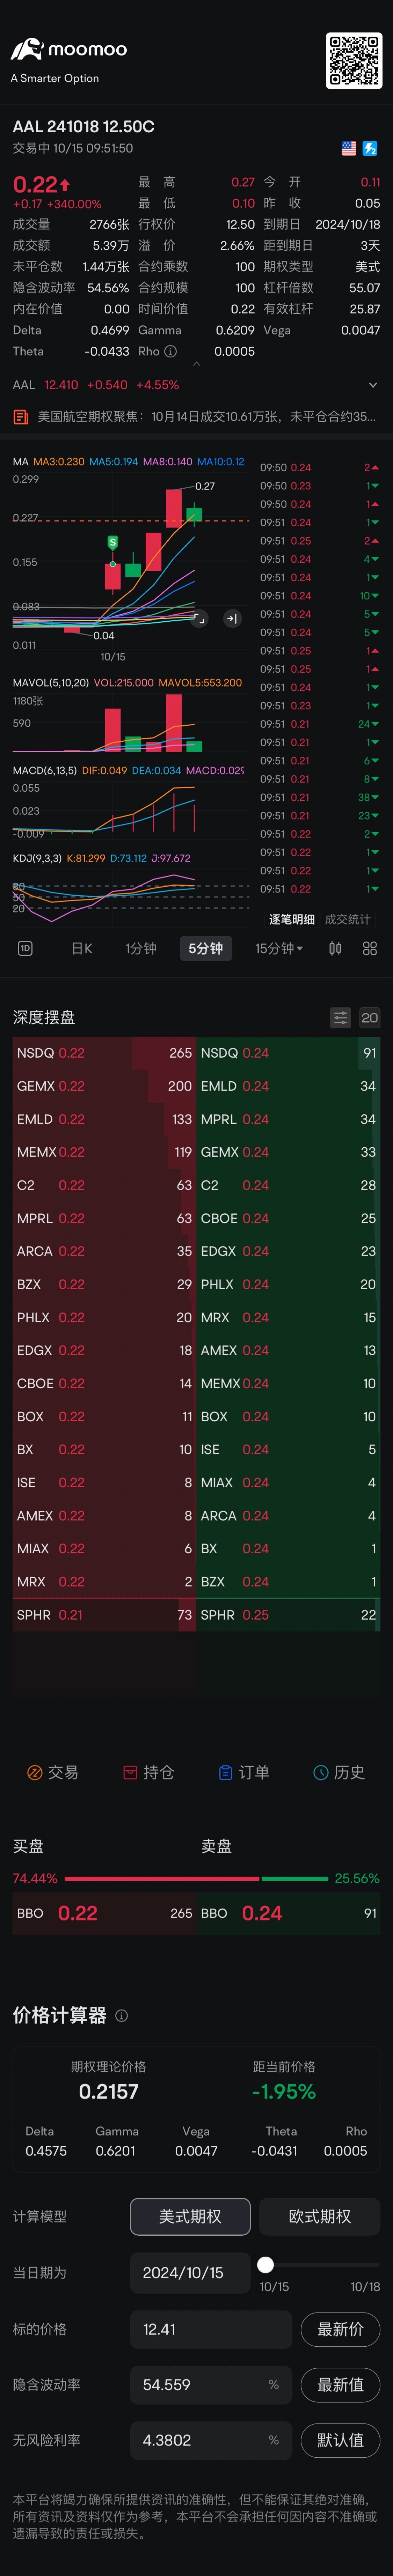Click the jump-to-latest arrow chart icon
This screenshot has width=393, height=2576.
[232, 619]
